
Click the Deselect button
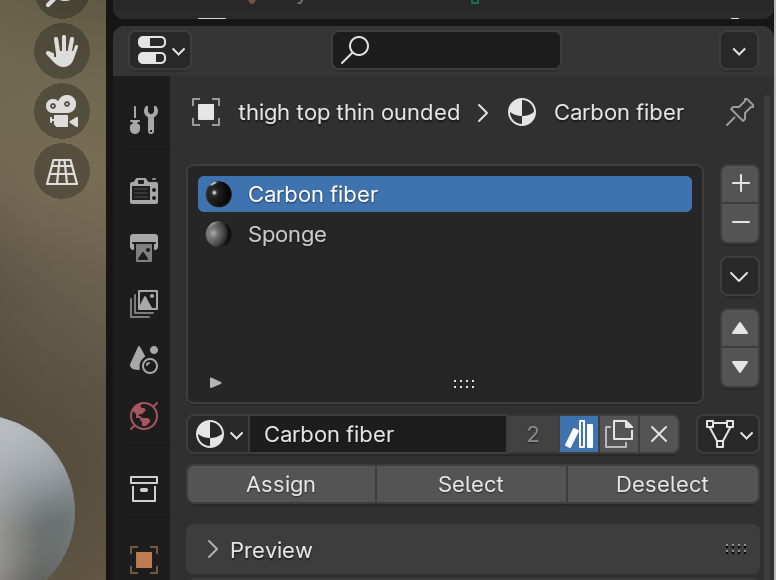[x=663, y=484]
